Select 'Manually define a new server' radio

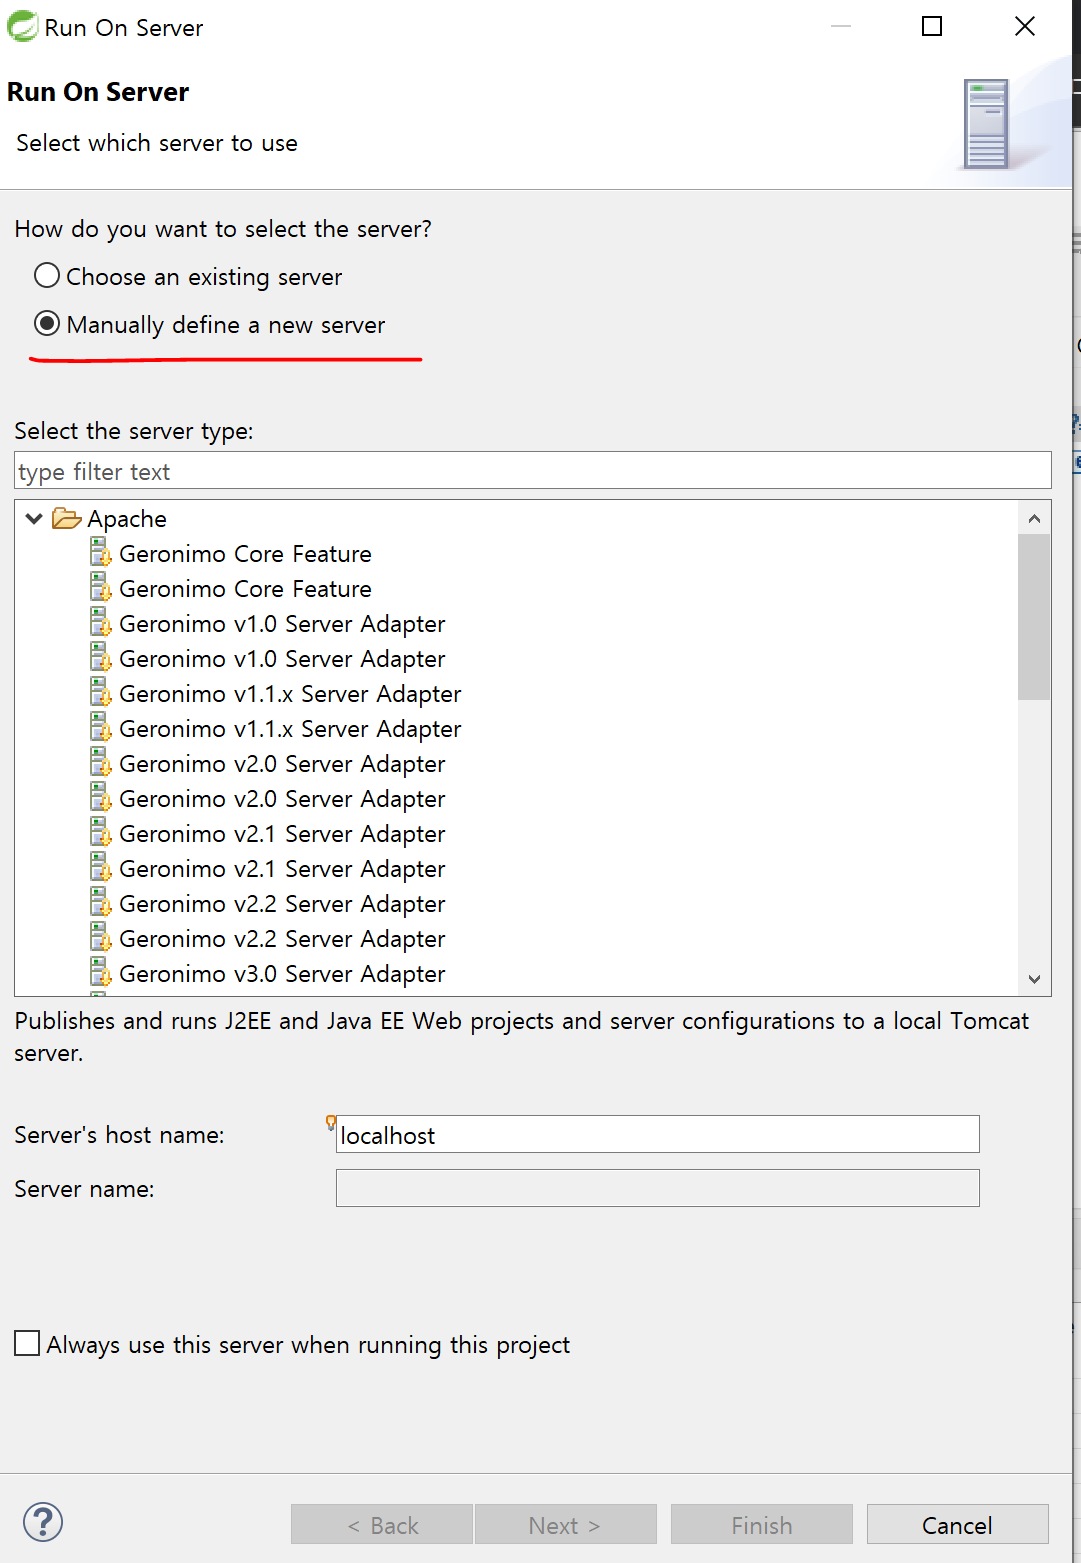(47, 323)
